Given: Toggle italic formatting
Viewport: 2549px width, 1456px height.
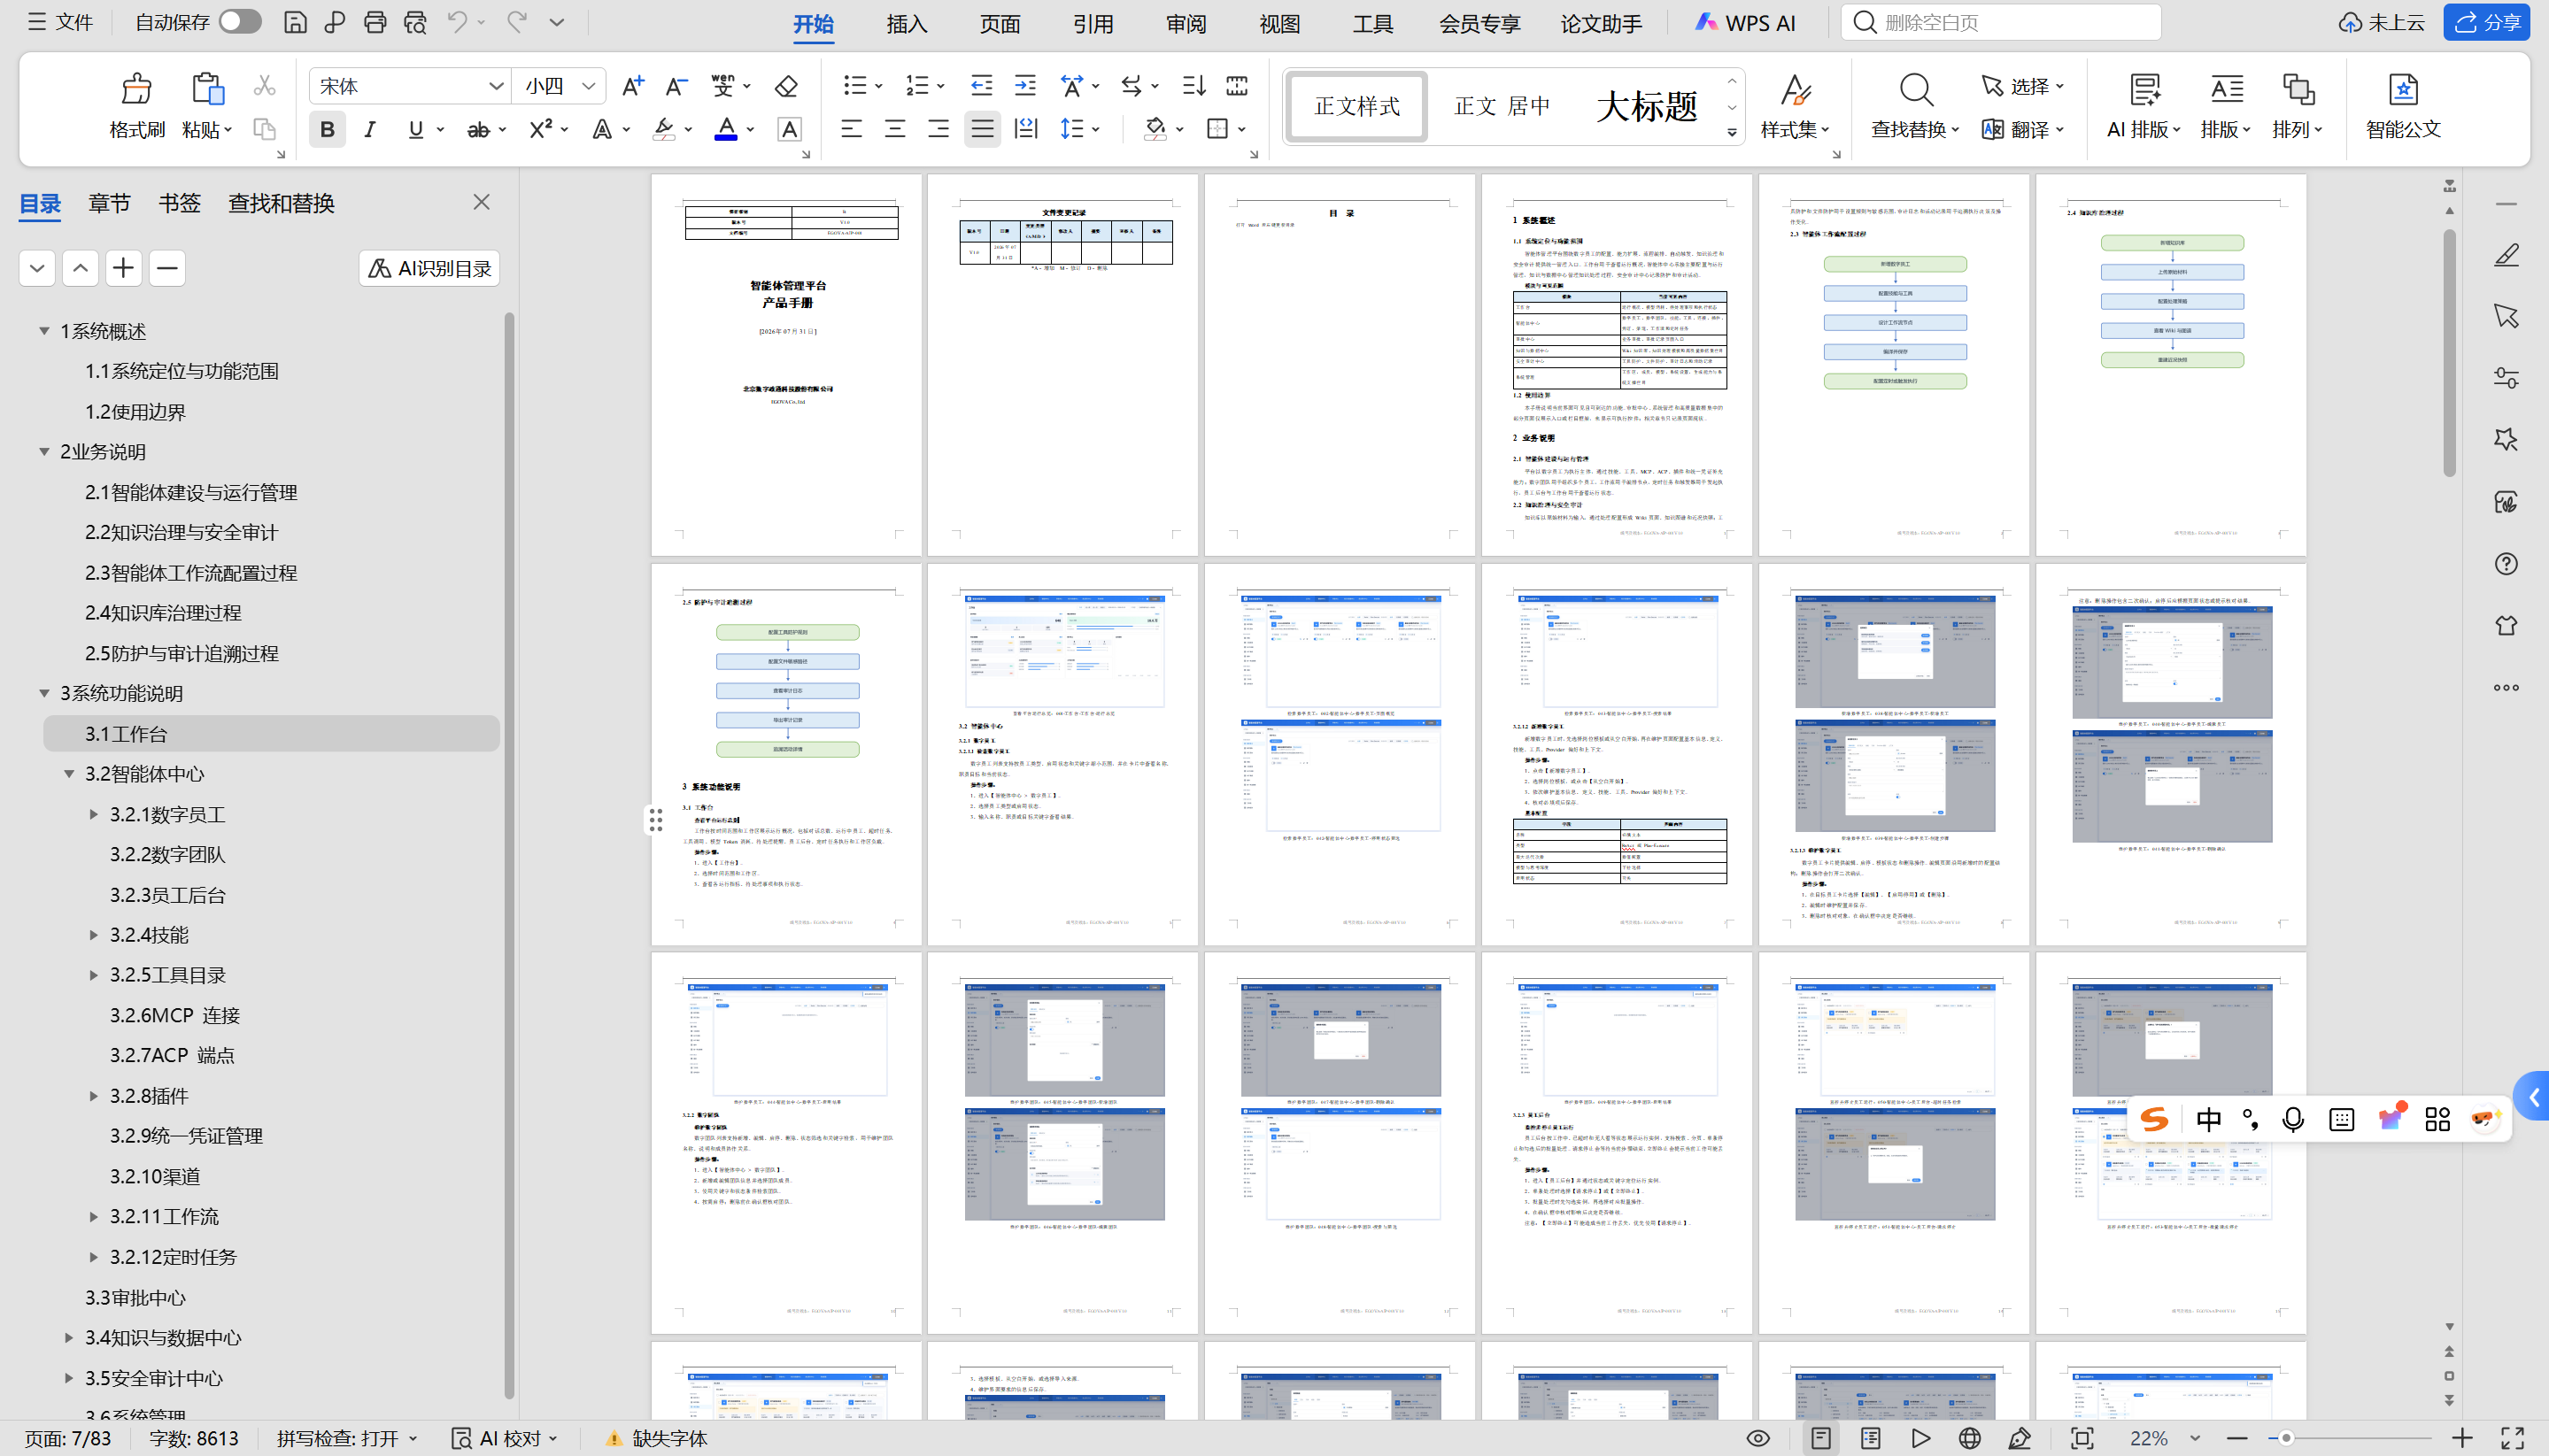Looking at the screenshot, I should point(370,129).
